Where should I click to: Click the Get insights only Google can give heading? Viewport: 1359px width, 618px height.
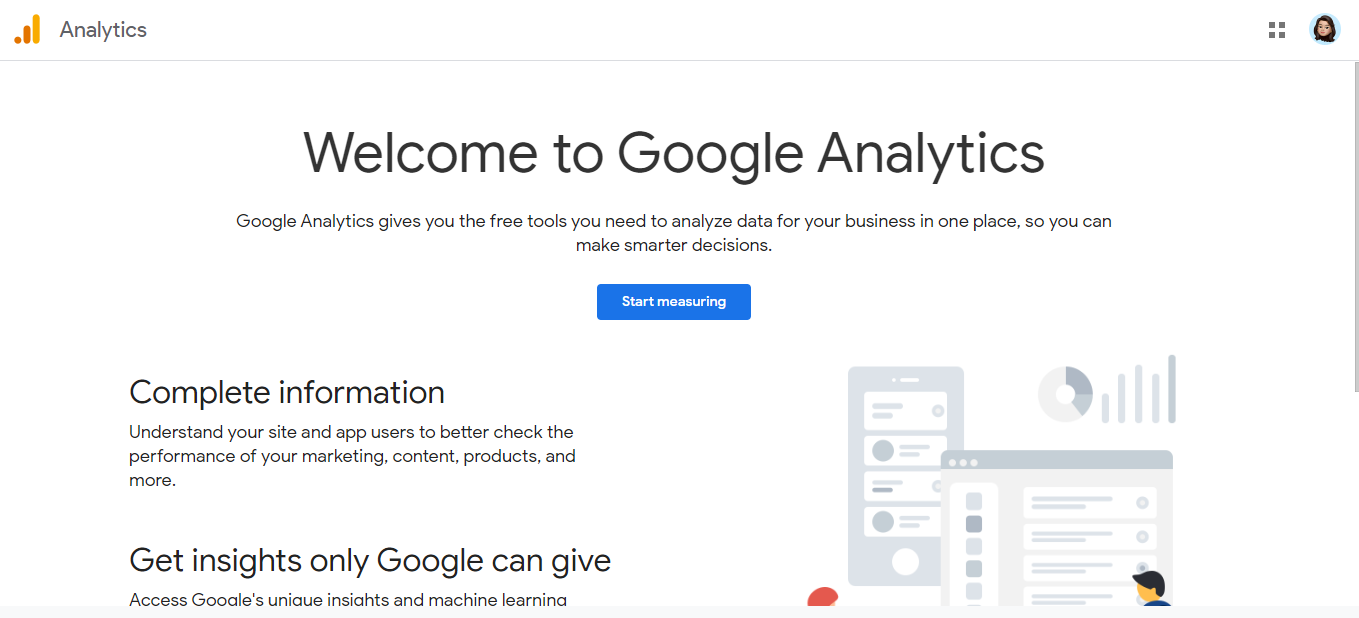point(370,560)
